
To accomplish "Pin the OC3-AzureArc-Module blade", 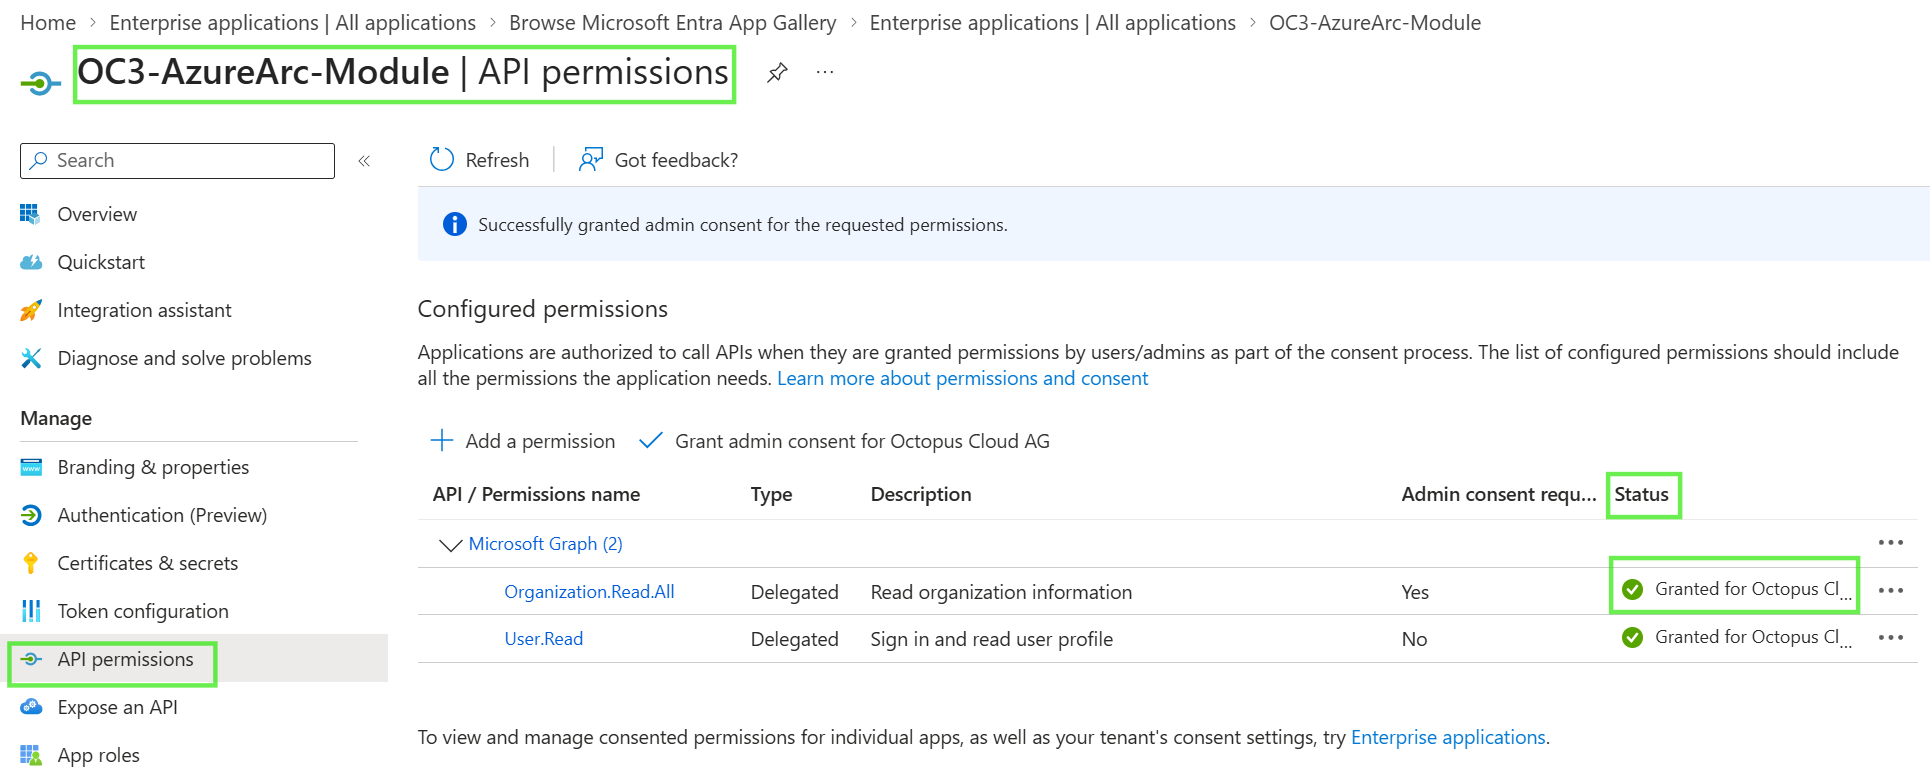I will tap(777, 72).
